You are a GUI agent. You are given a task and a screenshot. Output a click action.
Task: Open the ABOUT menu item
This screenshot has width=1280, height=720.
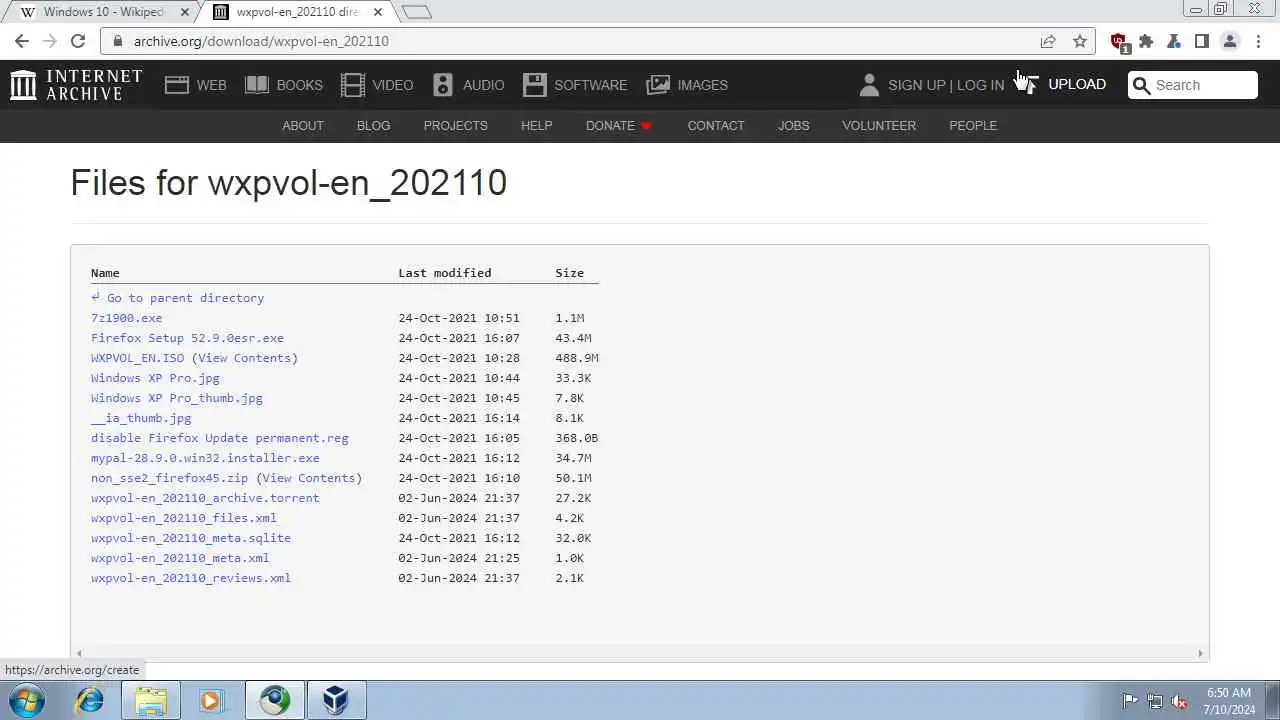pyautogui.click(x=303, y=126)
